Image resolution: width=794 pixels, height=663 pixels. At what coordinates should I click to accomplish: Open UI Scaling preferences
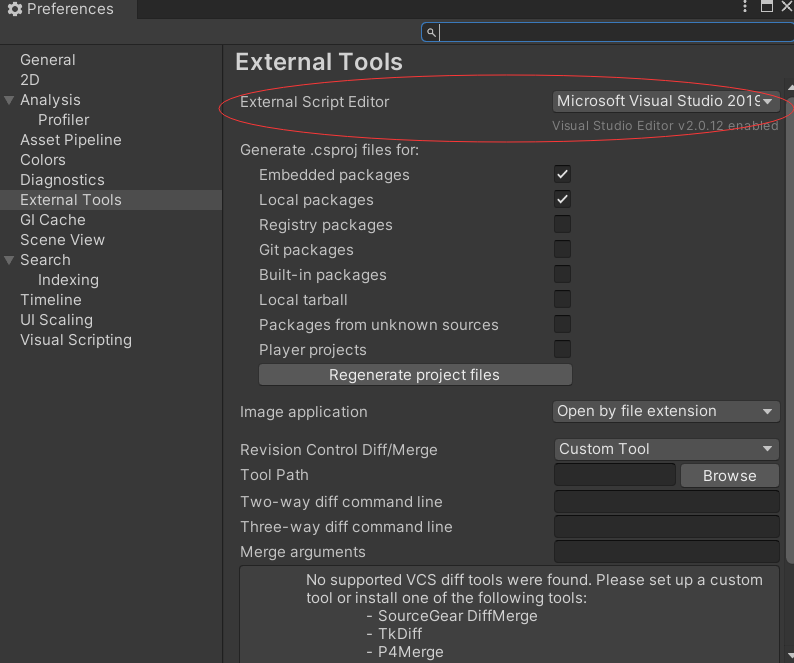coord(56,320)
